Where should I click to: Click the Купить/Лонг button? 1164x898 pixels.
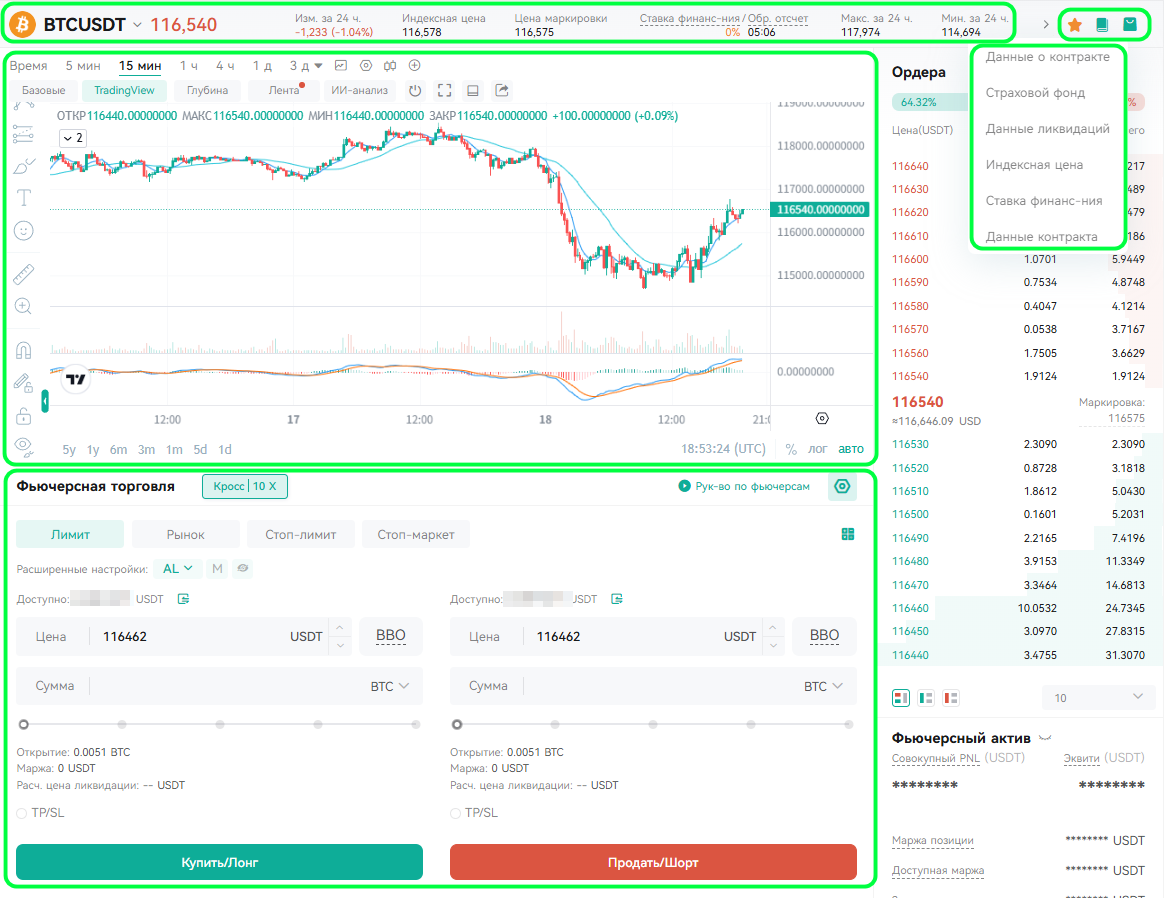click(x=219, y=862)
